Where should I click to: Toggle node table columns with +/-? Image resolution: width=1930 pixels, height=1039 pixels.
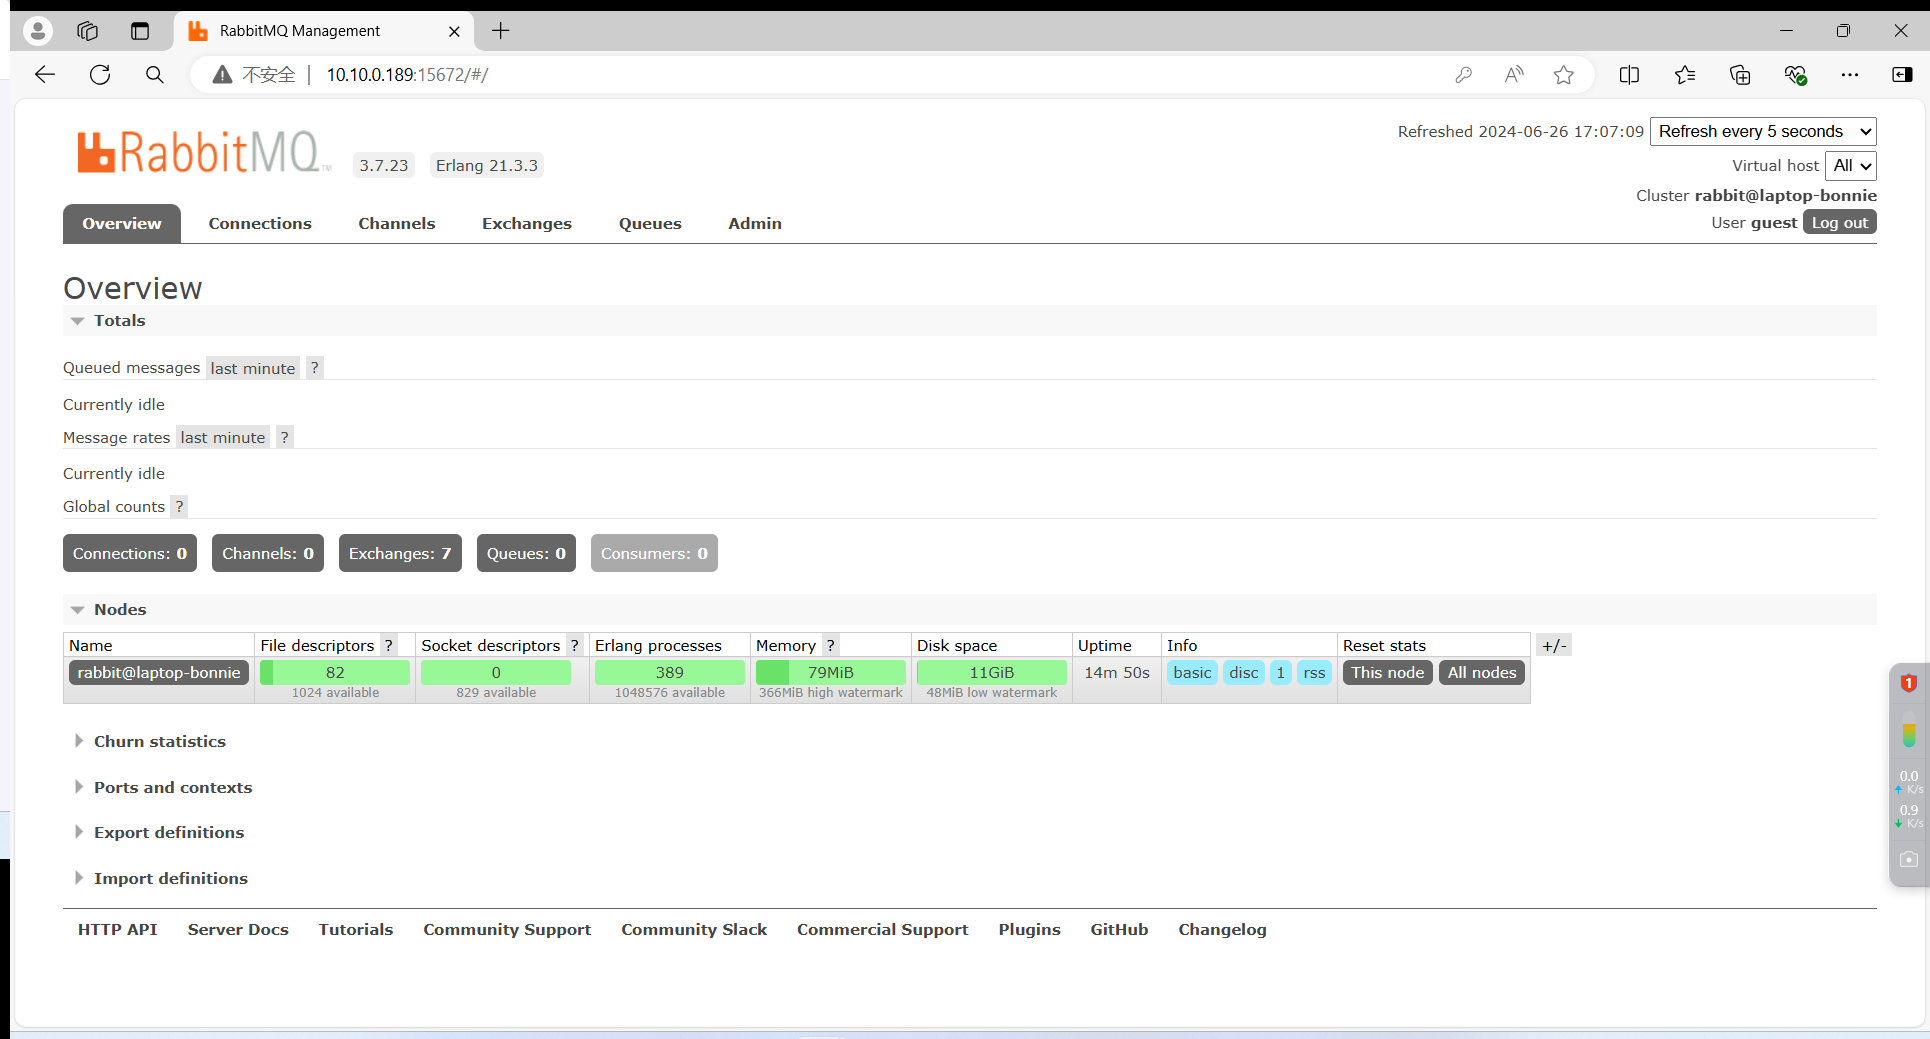pos(1554,645)
